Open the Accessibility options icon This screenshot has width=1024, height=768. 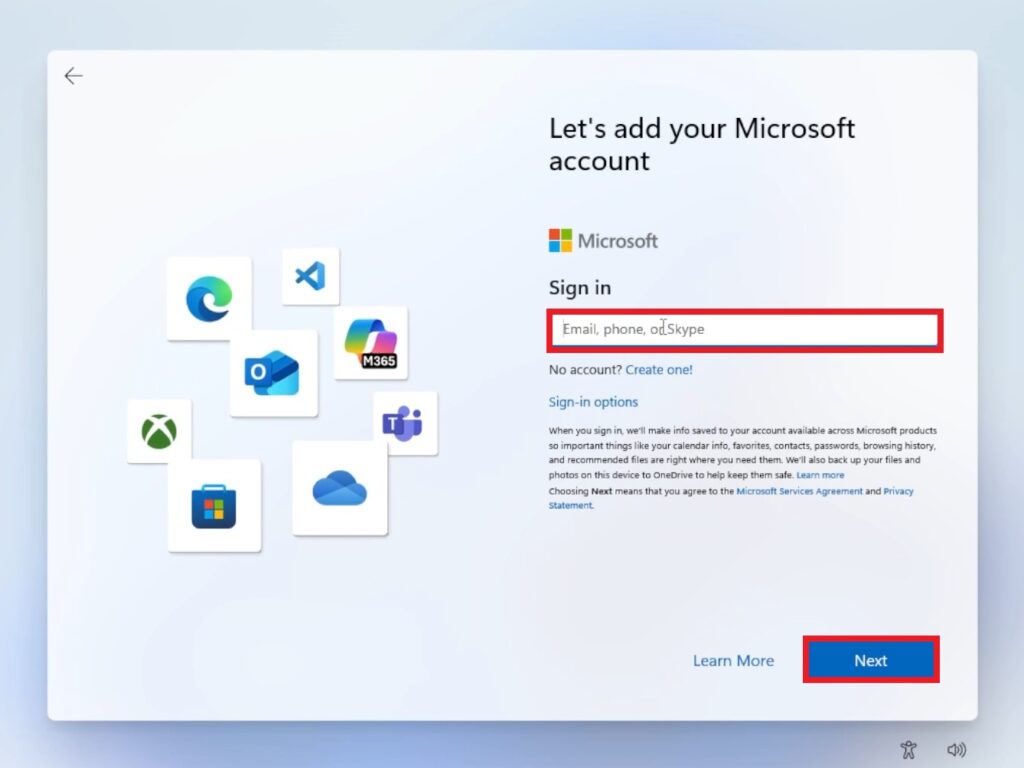908,749
